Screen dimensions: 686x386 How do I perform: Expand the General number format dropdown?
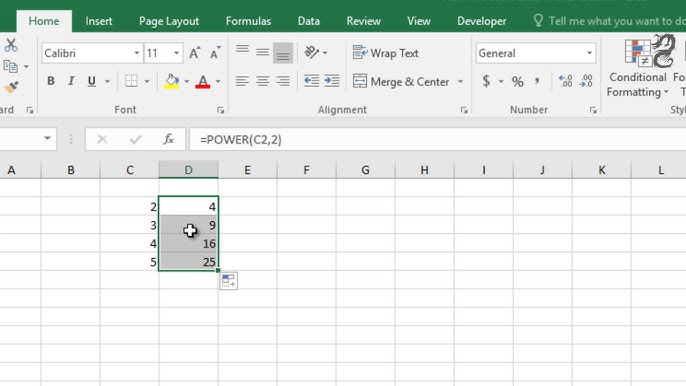589,53
